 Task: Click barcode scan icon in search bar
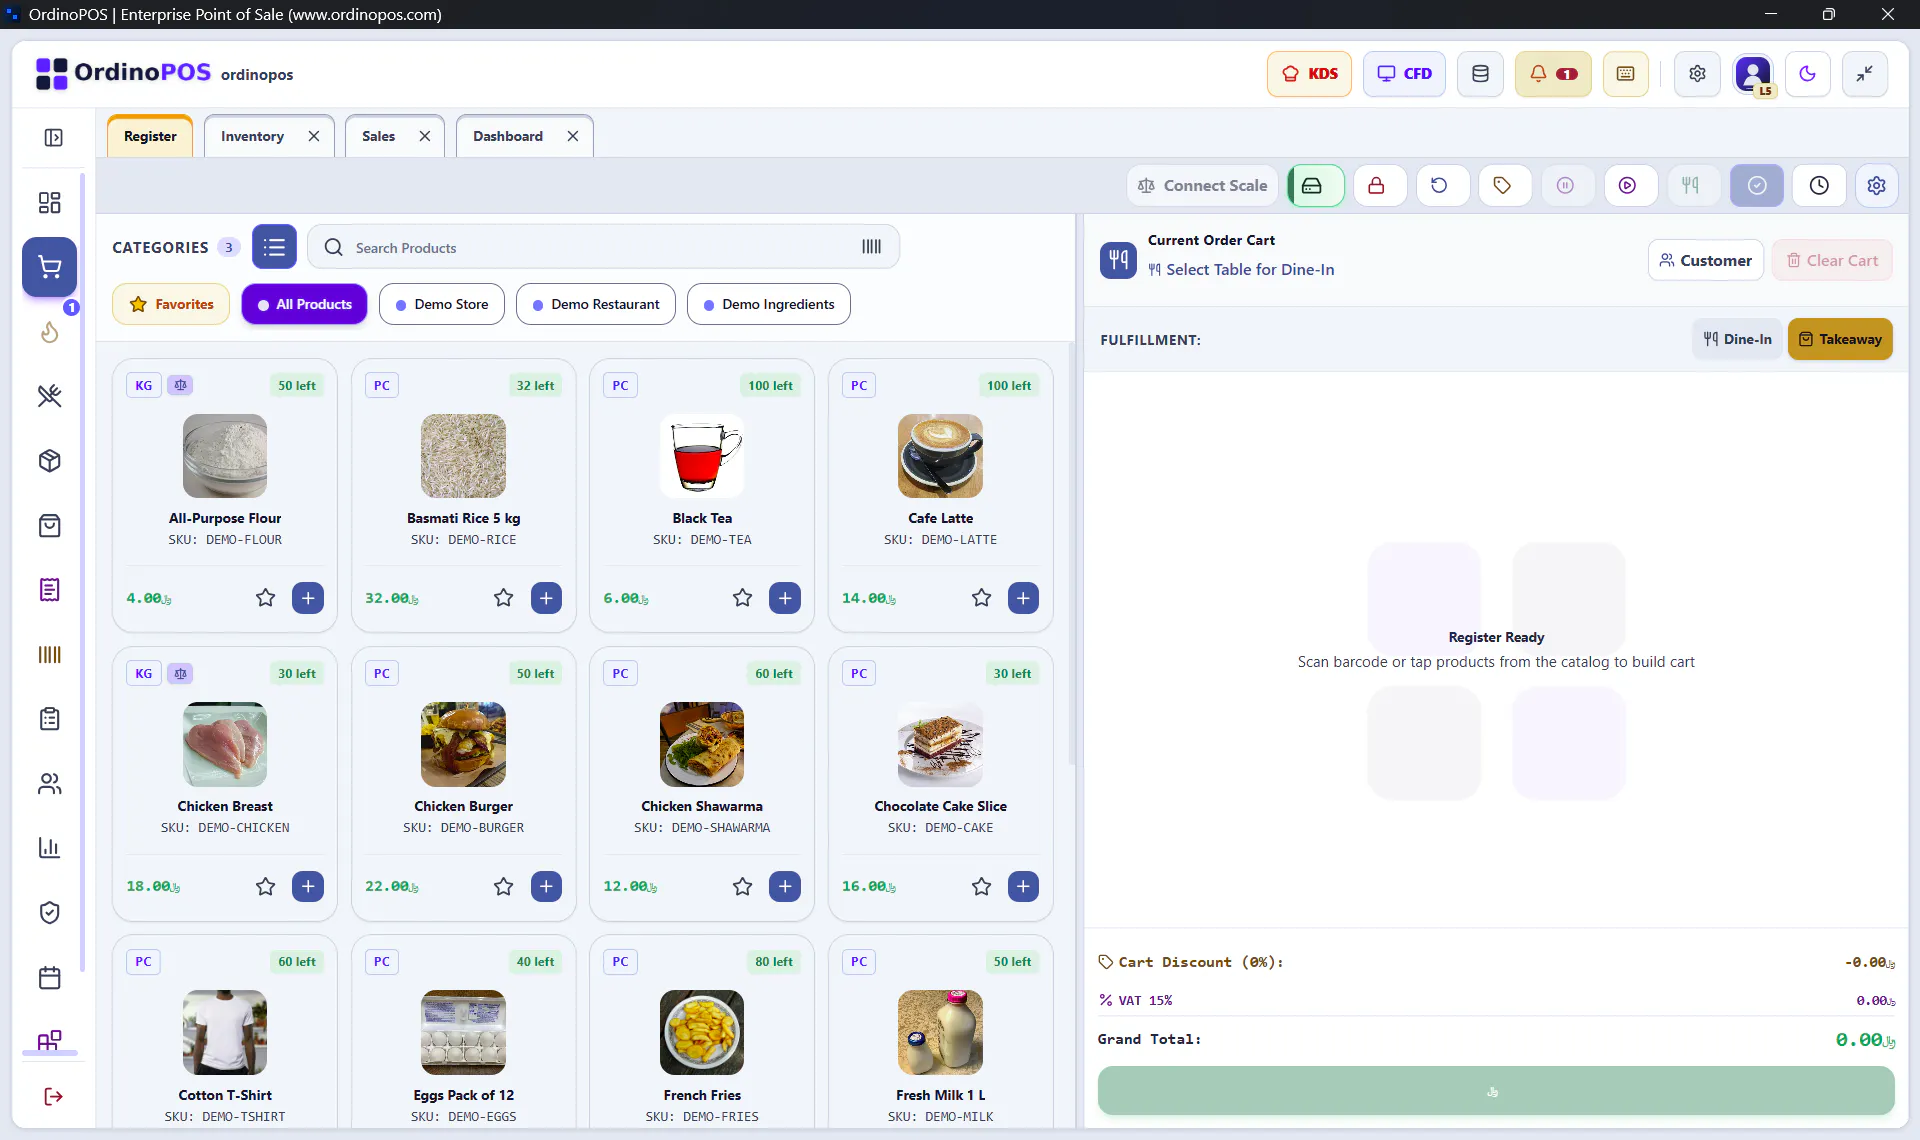tap(872, 247)
